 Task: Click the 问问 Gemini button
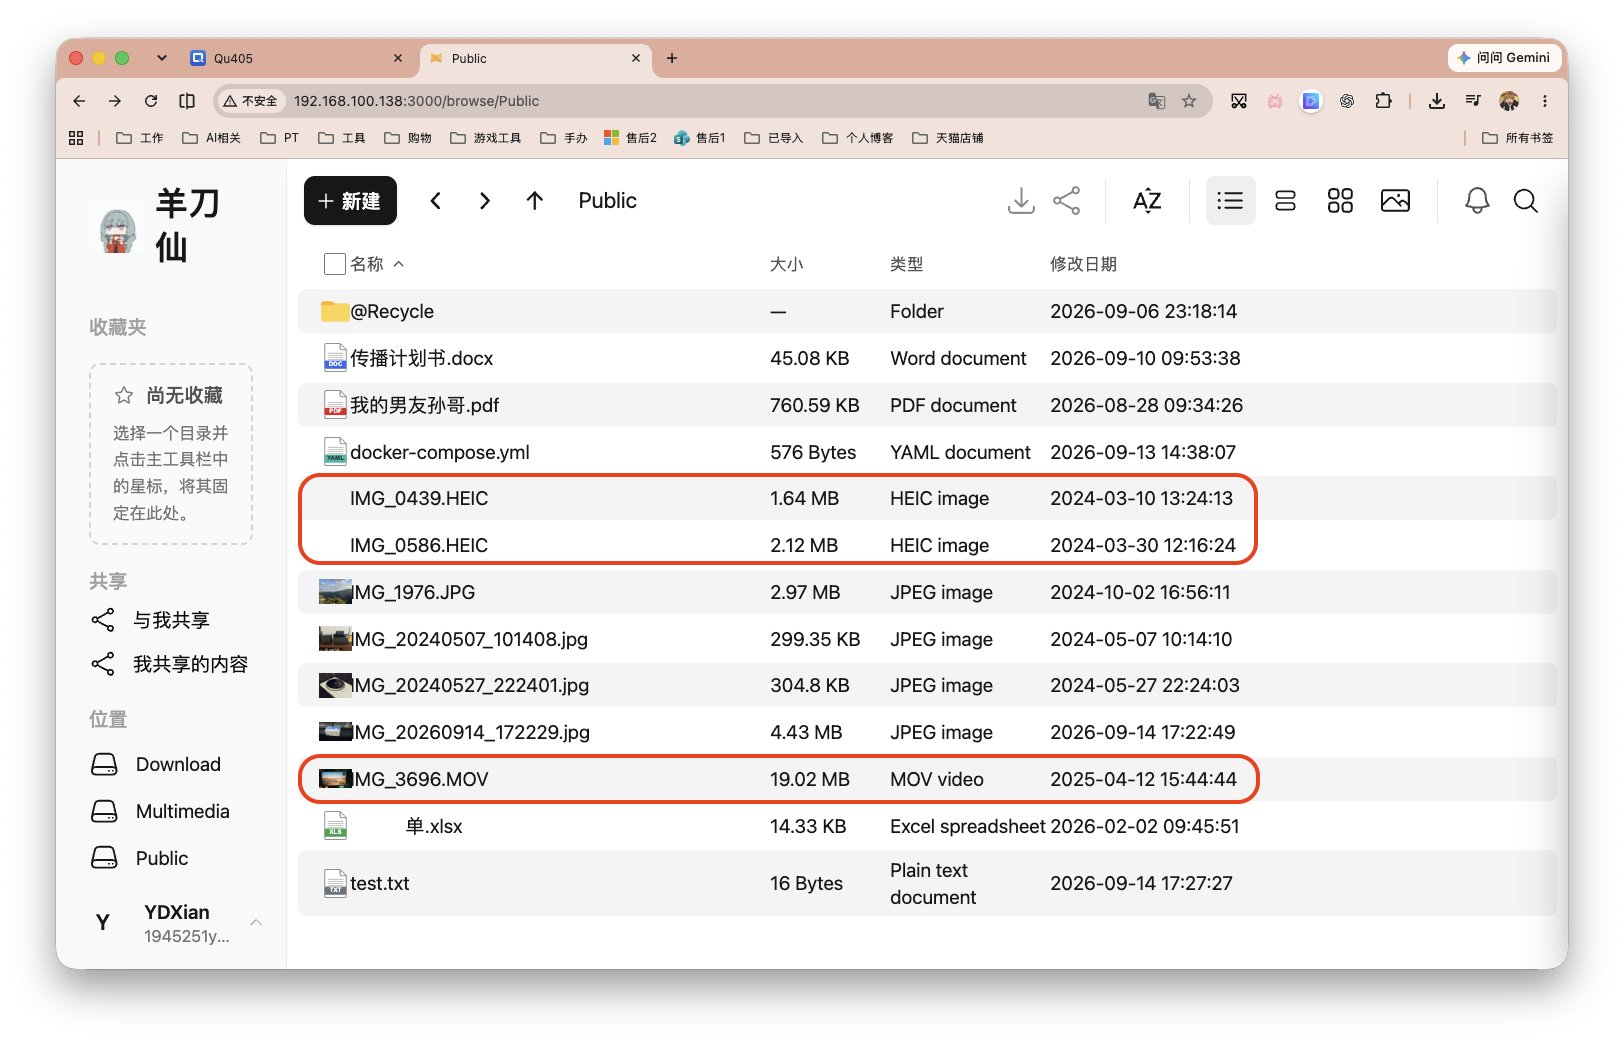1504,58
